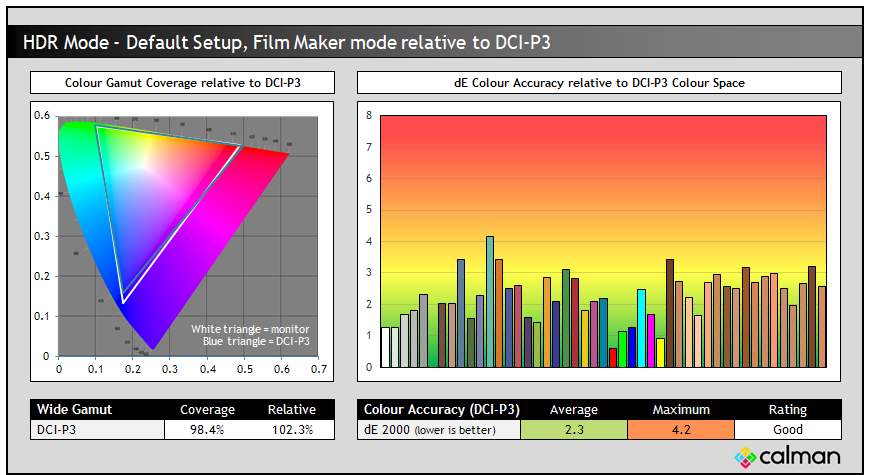Select the cyan bar in dE chart
Image resolution: width=871 pixels, height=475 pixels.
[x=641, y=328]
